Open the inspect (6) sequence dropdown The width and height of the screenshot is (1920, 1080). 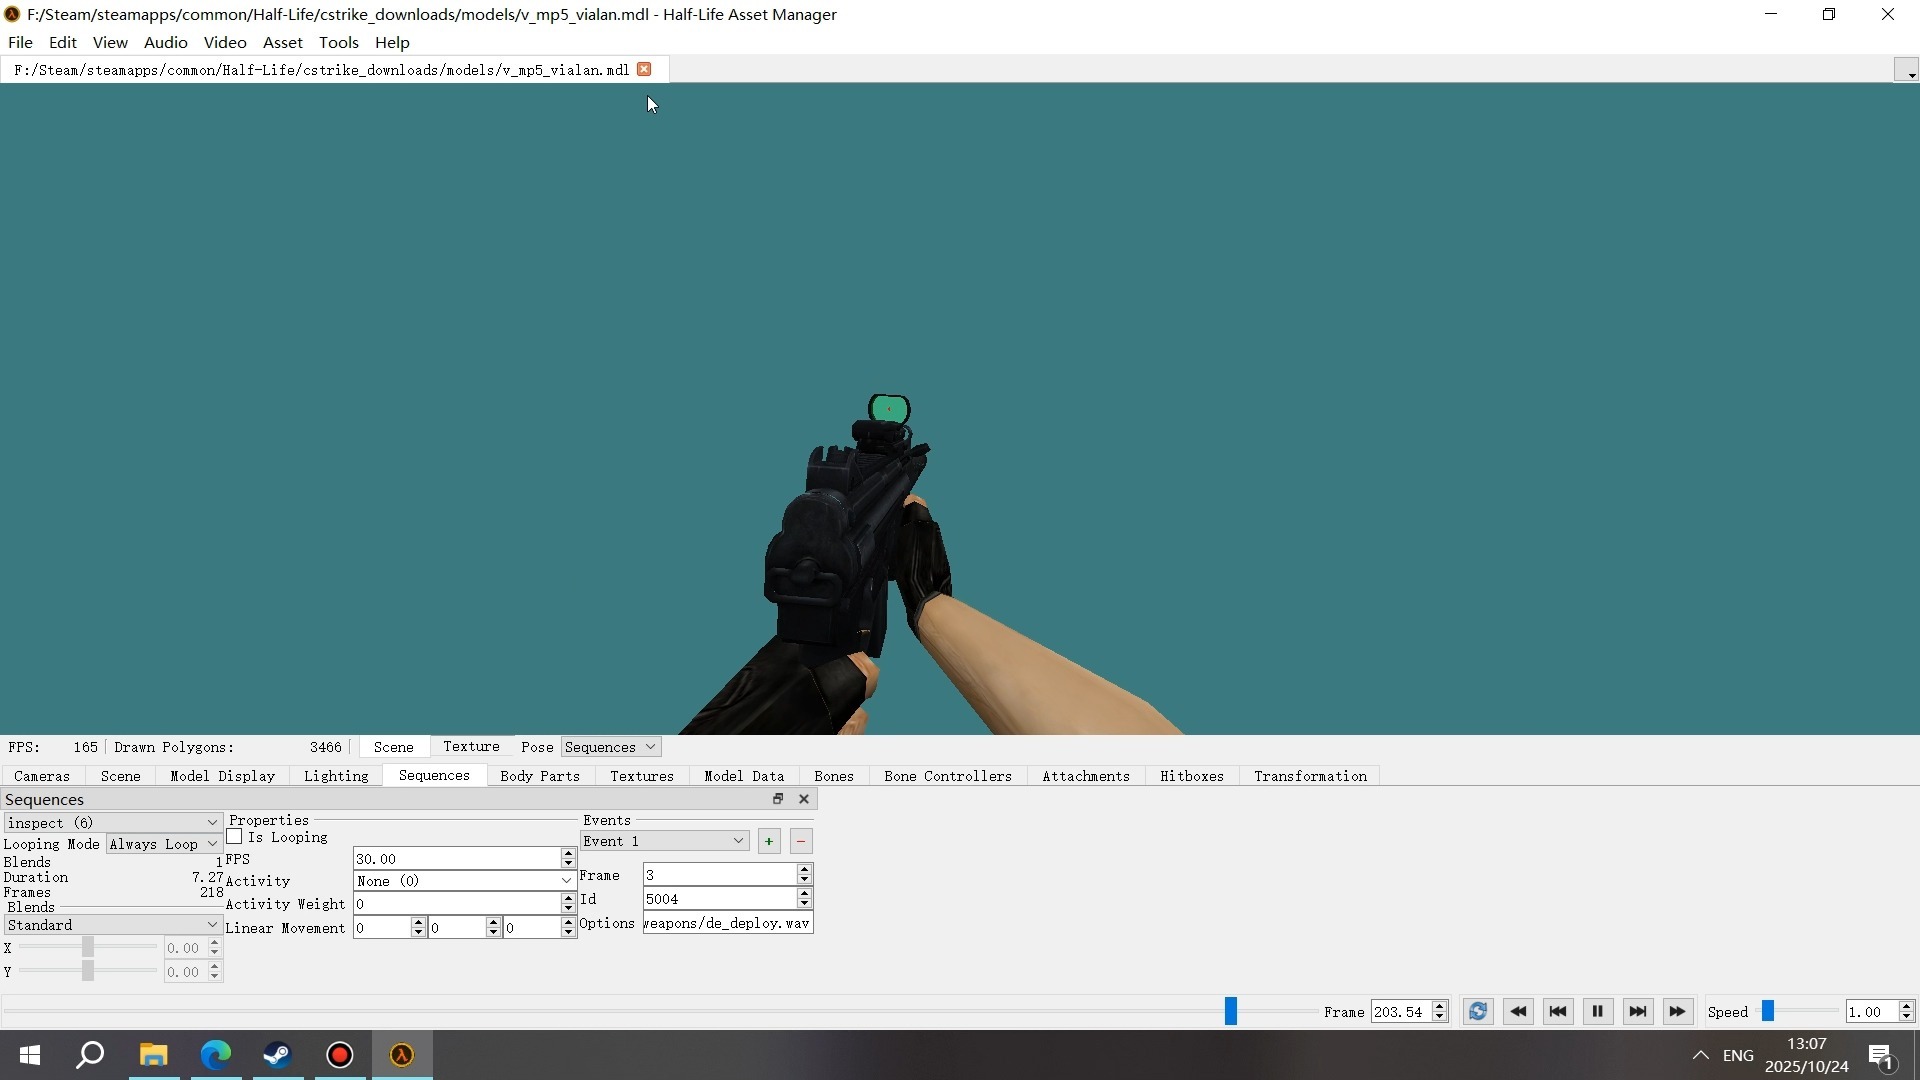(x=112, y=823)
